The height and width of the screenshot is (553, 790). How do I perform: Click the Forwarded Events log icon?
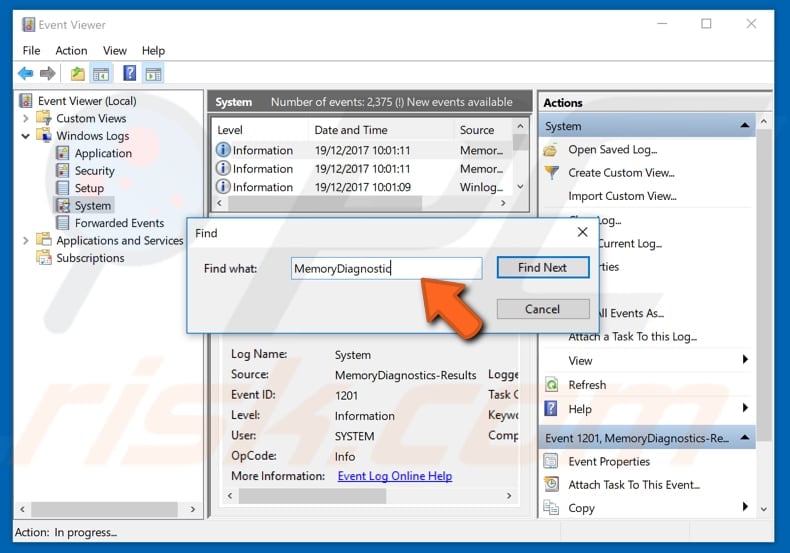click(63, 223)
